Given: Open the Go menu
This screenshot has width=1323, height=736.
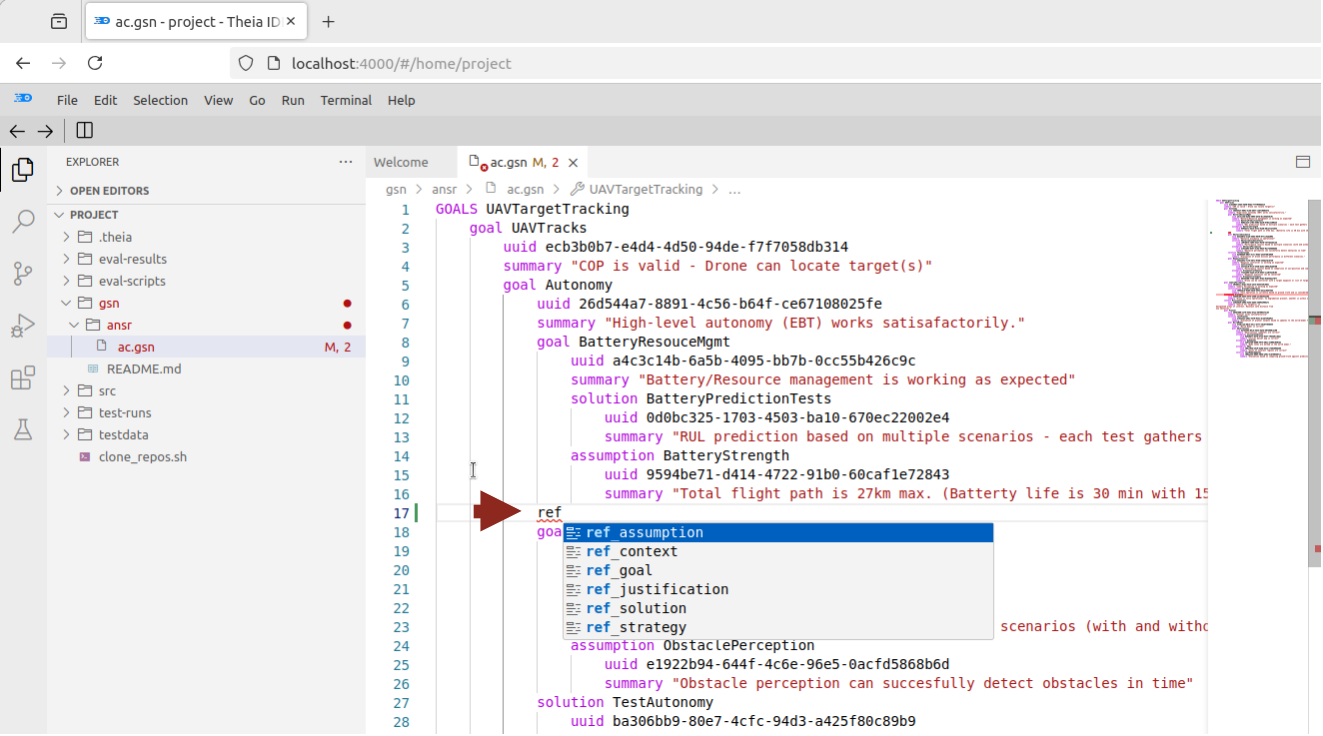Looking at the screenshot, I should [257, 100].
